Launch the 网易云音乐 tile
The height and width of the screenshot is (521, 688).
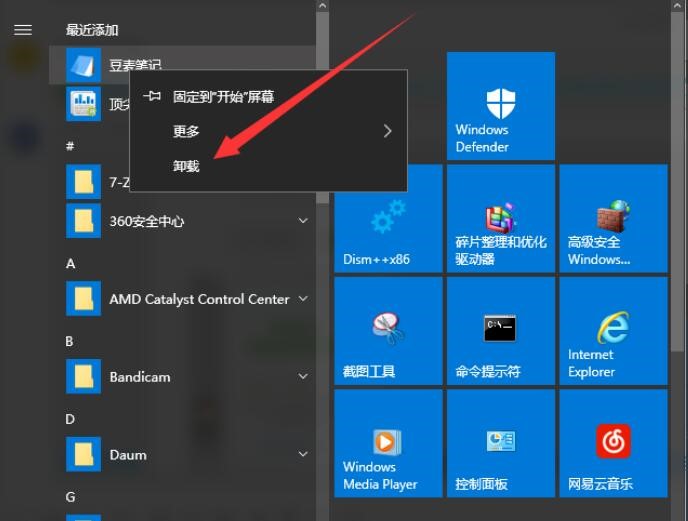(x=613, y=443)
